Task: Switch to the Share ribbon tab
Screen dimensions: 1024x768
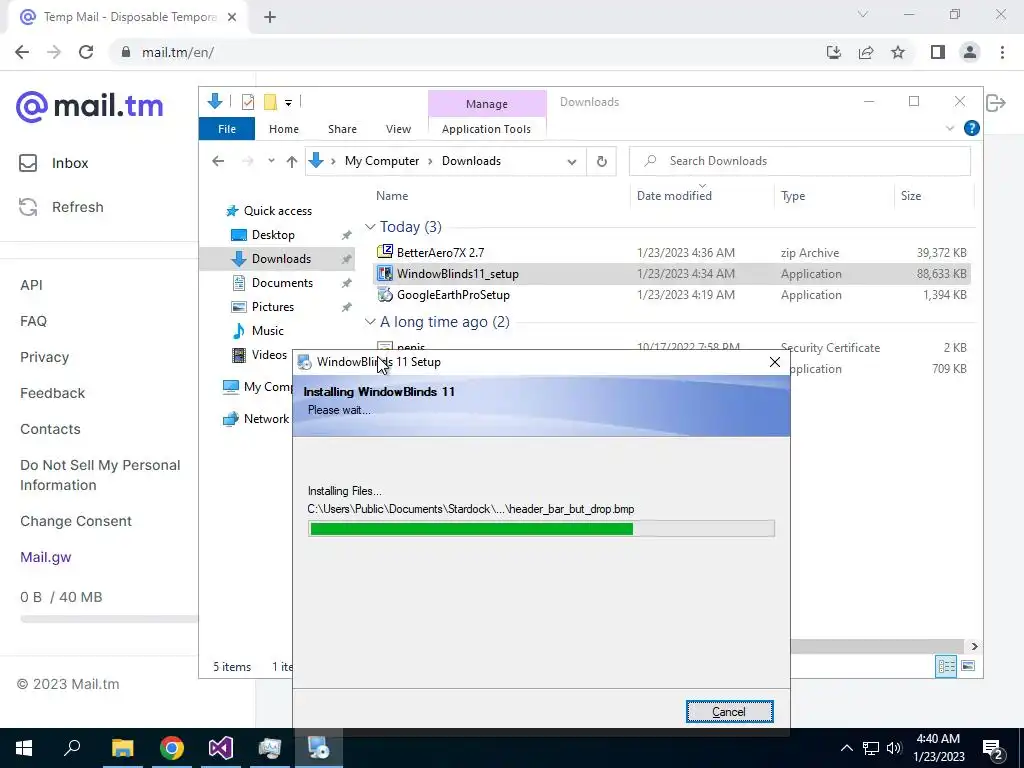Action: [342, 129]
